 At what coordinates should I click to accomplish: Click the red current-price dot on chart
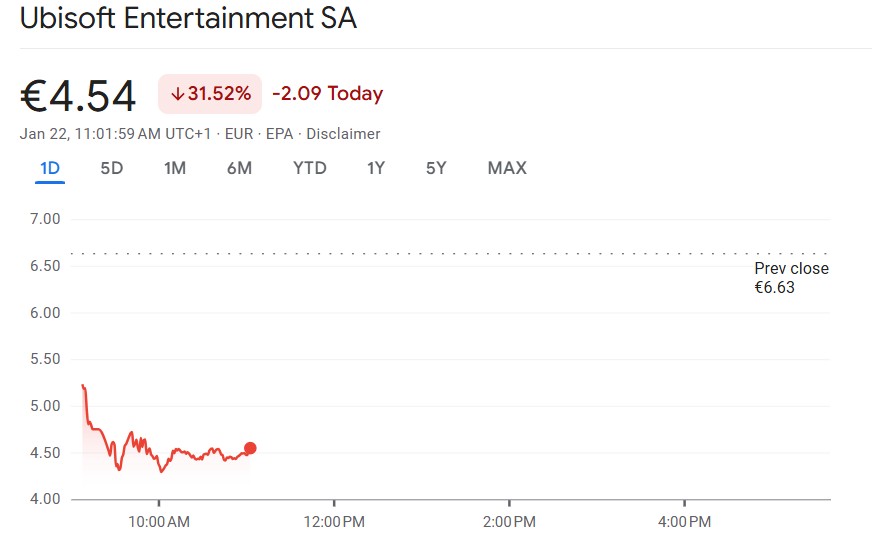250,448
